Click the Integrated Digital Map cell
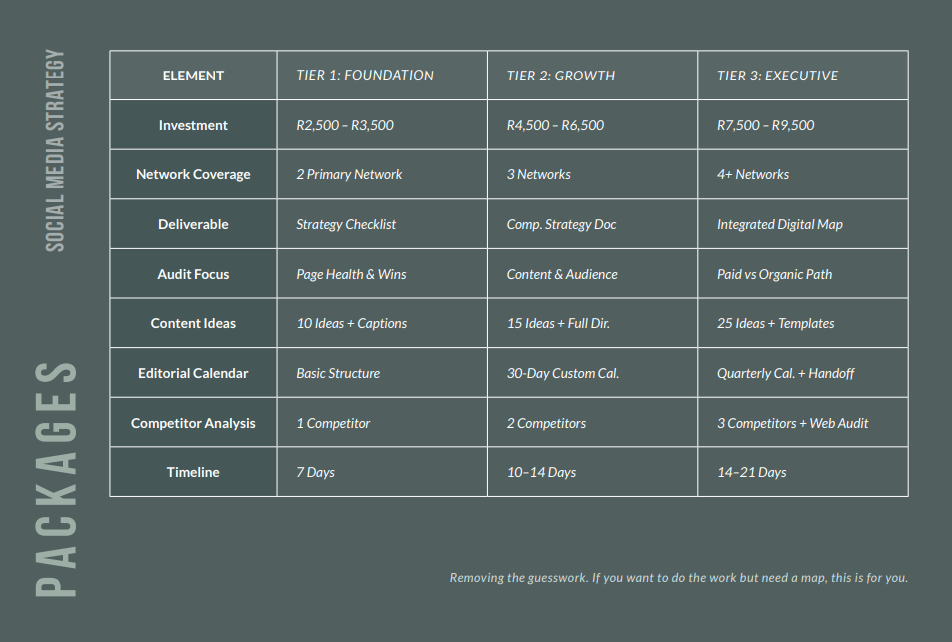Viewport: 952px width, 642px height. point(779,225)
